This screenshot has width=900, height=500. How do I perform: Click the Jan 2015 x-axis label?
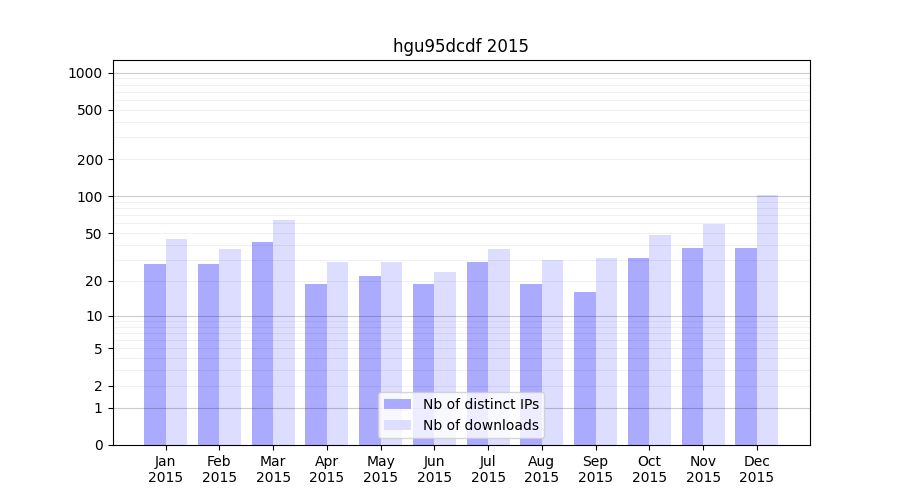(x=166, y=469)
